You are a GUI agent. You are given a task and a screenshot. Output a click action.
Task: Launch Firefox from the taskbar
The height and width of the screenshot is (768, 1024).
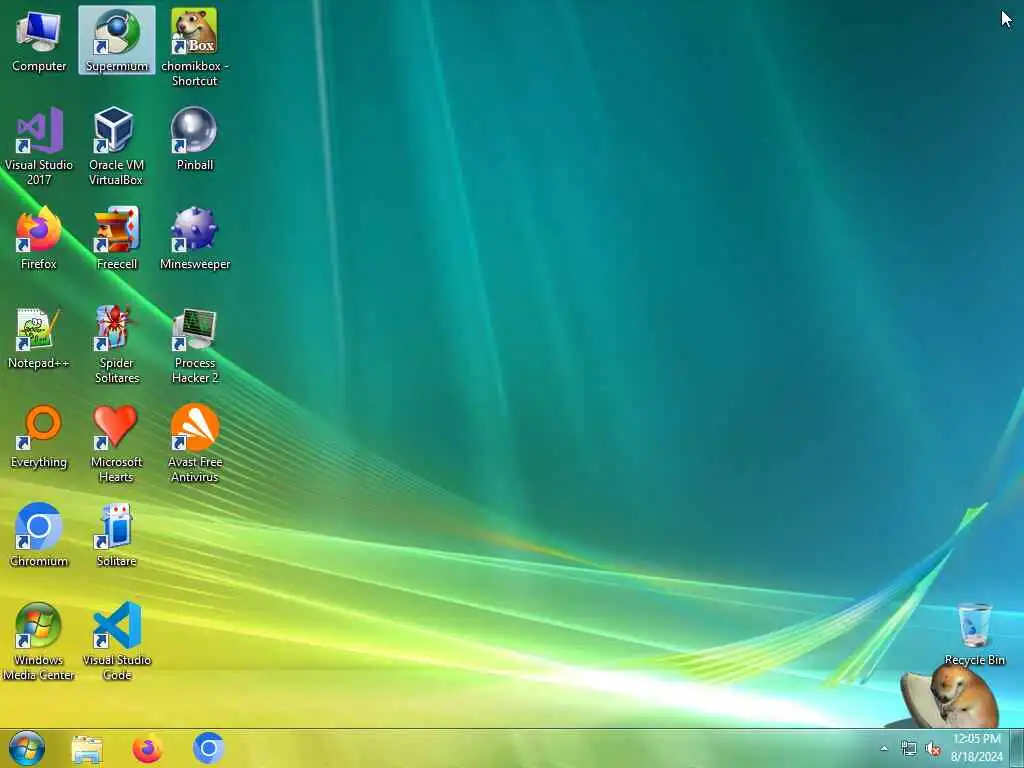(148, 749)
